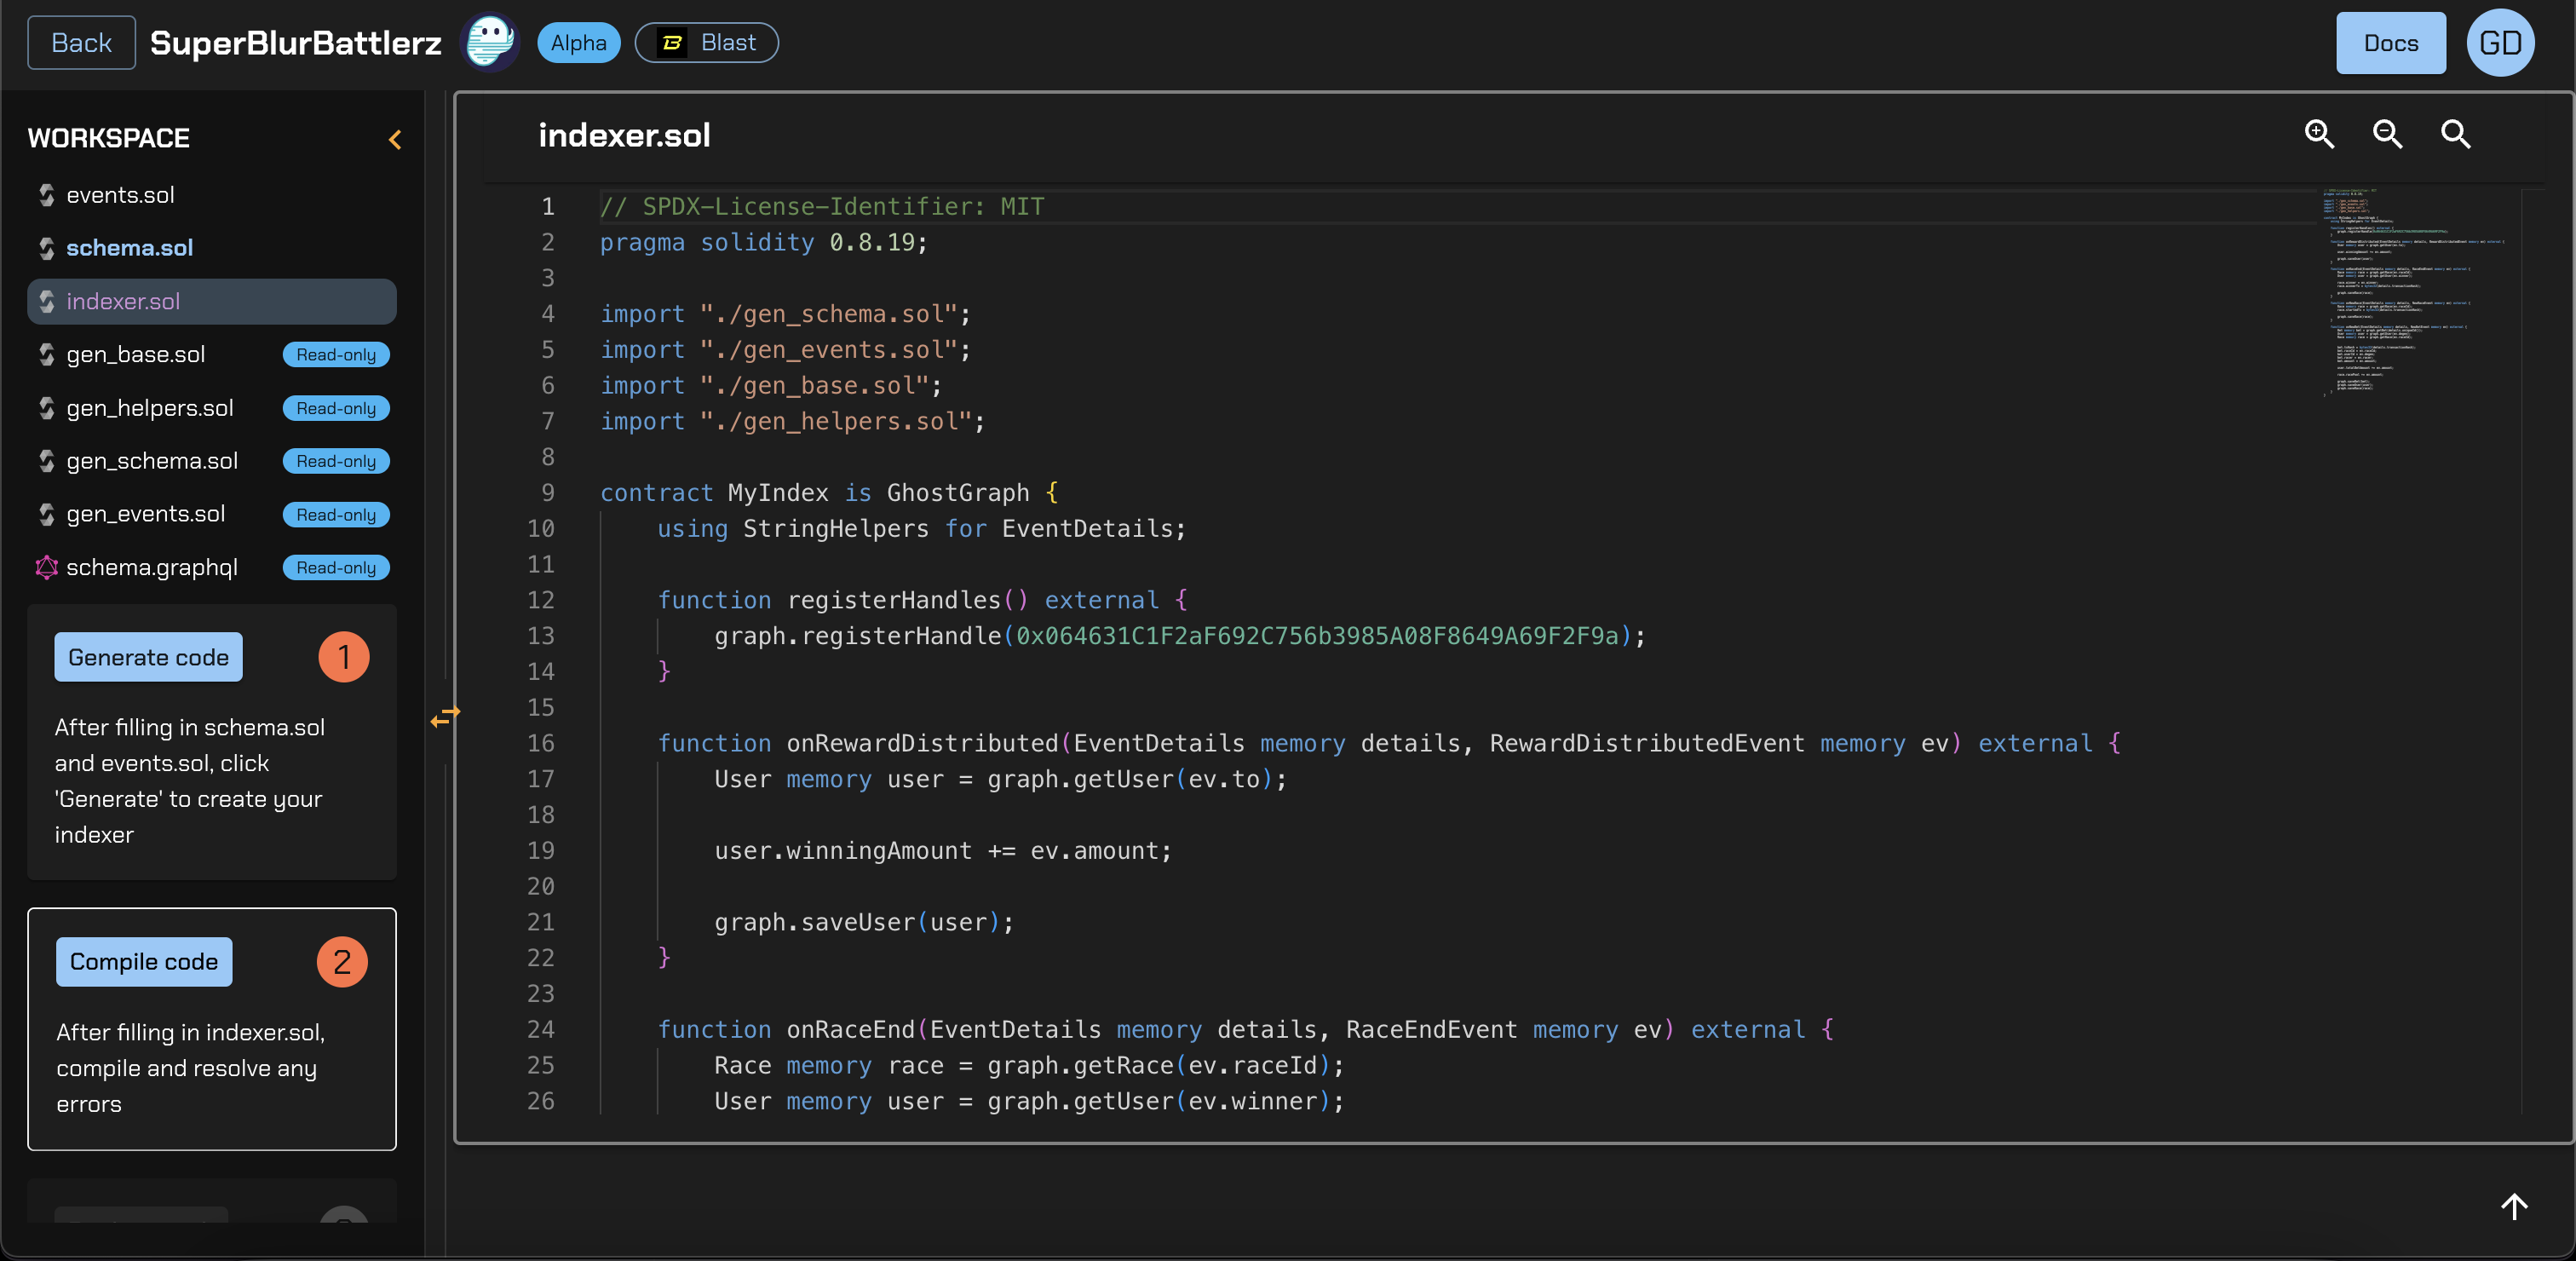Screen dimensions: 2576x1261
Task: Click the GD user avatar
Action: pos(2499,42)
